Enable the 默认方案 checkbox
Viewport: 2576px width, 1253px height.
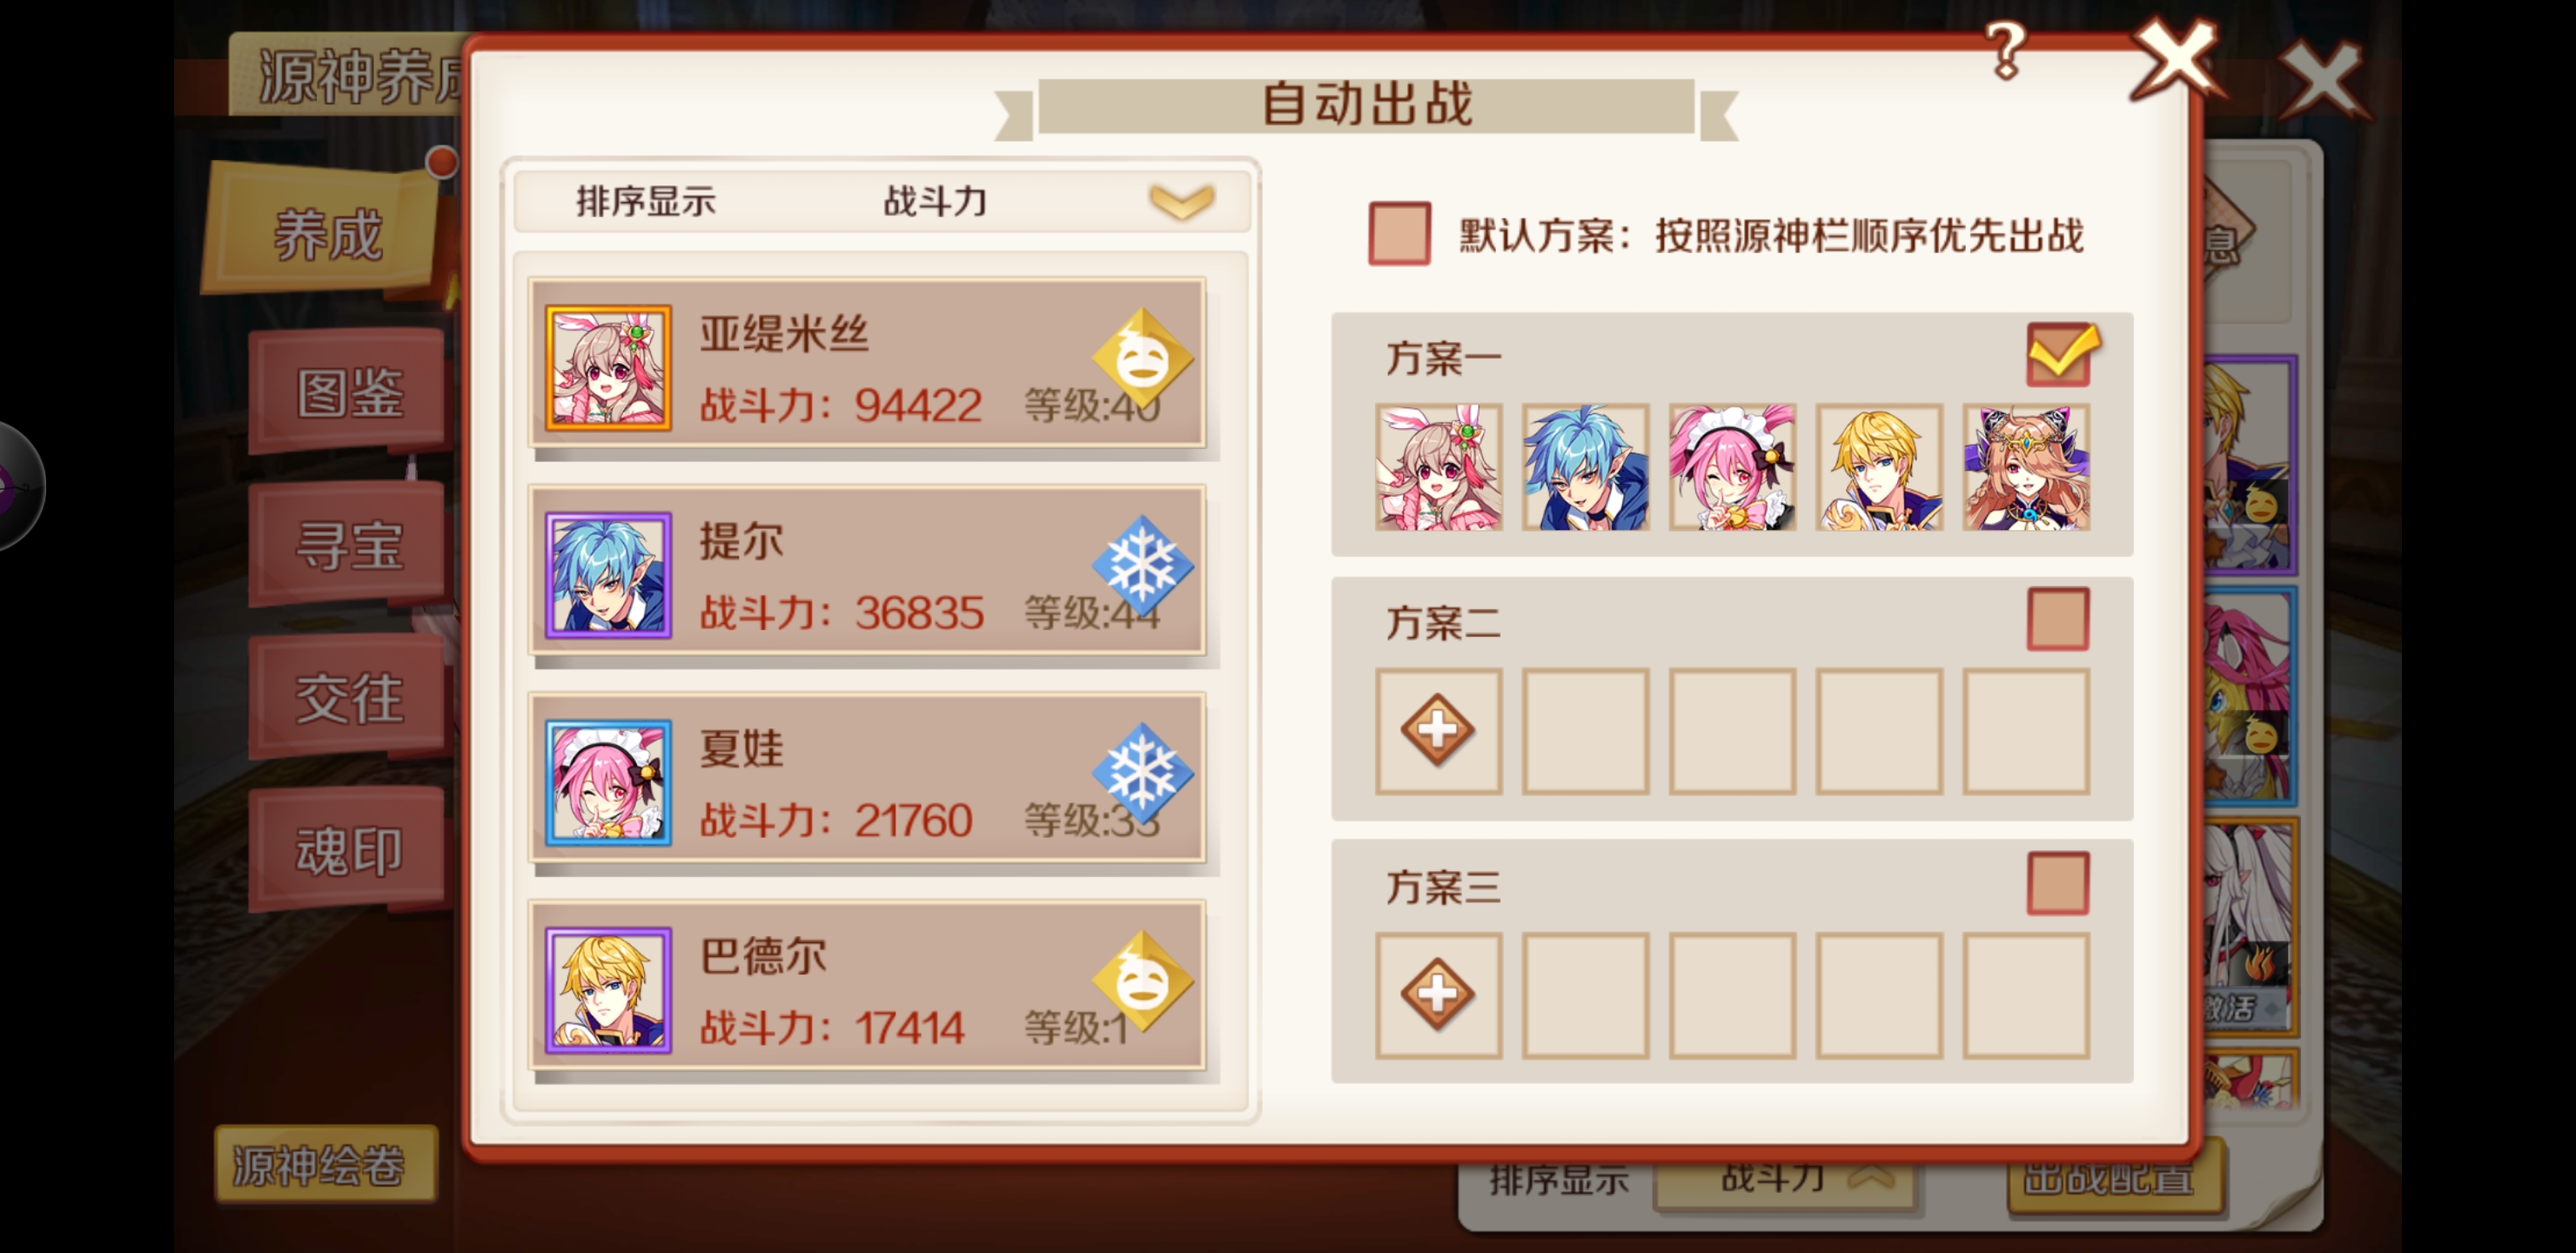click(x=1399, y=233)
